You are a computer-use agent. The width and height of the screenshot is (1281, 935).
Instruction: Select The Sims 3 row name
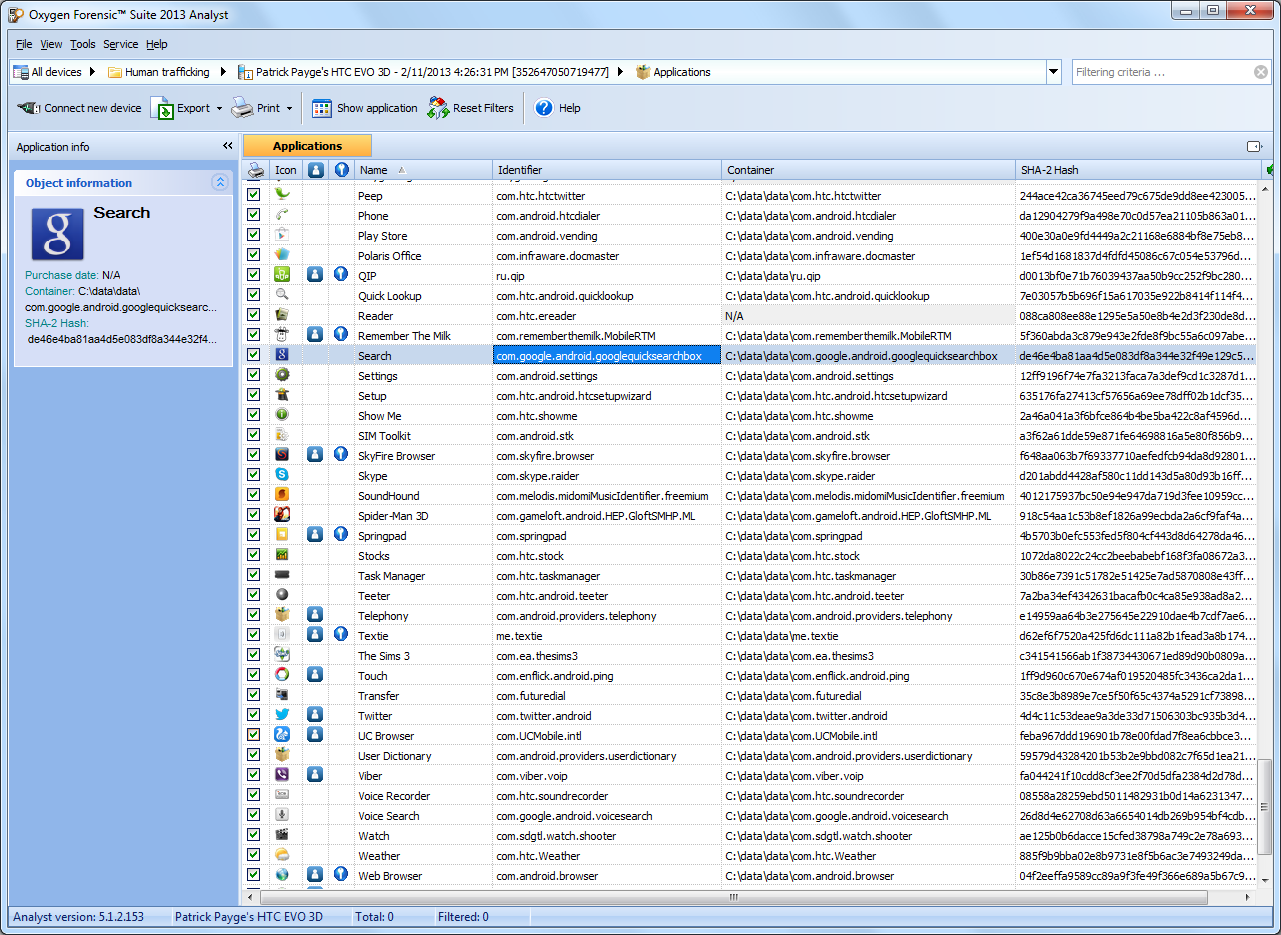coord(384,655)
